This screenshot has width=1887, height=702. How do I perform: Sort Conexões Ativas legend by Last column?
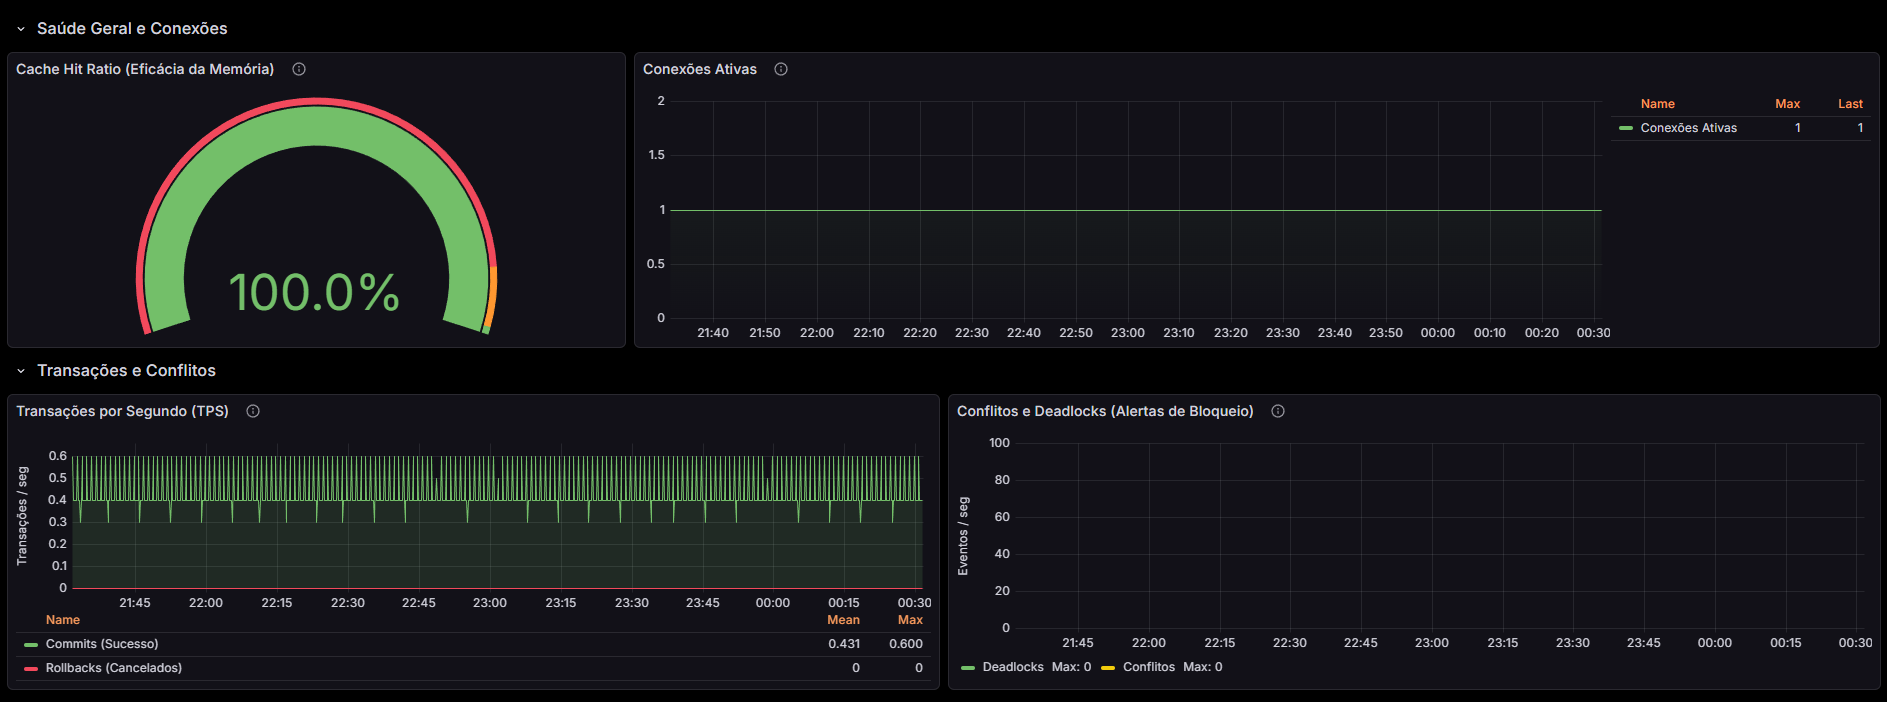1850,104
